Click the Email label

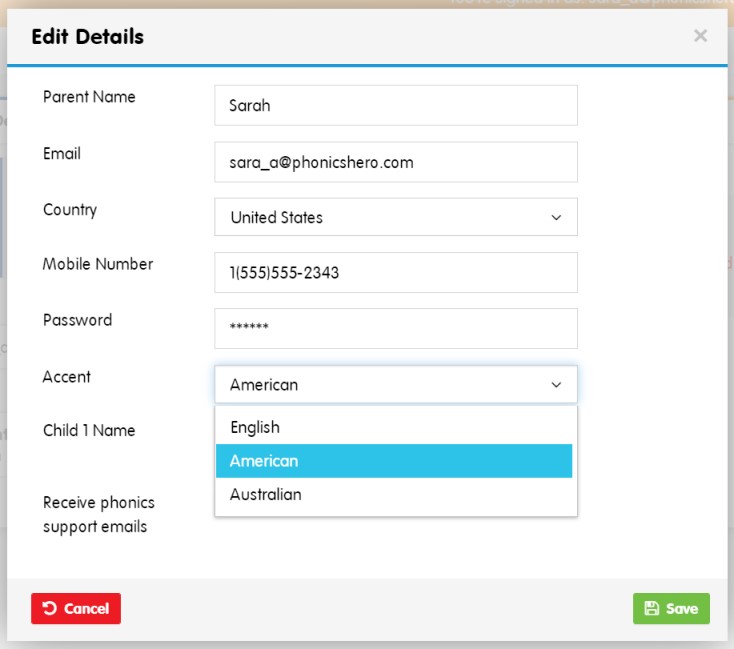tap(62, 154)
